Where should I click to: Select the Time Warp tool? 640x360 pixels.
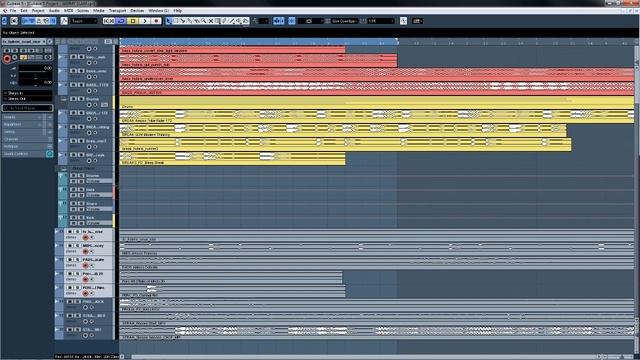(x=218, y=21)
